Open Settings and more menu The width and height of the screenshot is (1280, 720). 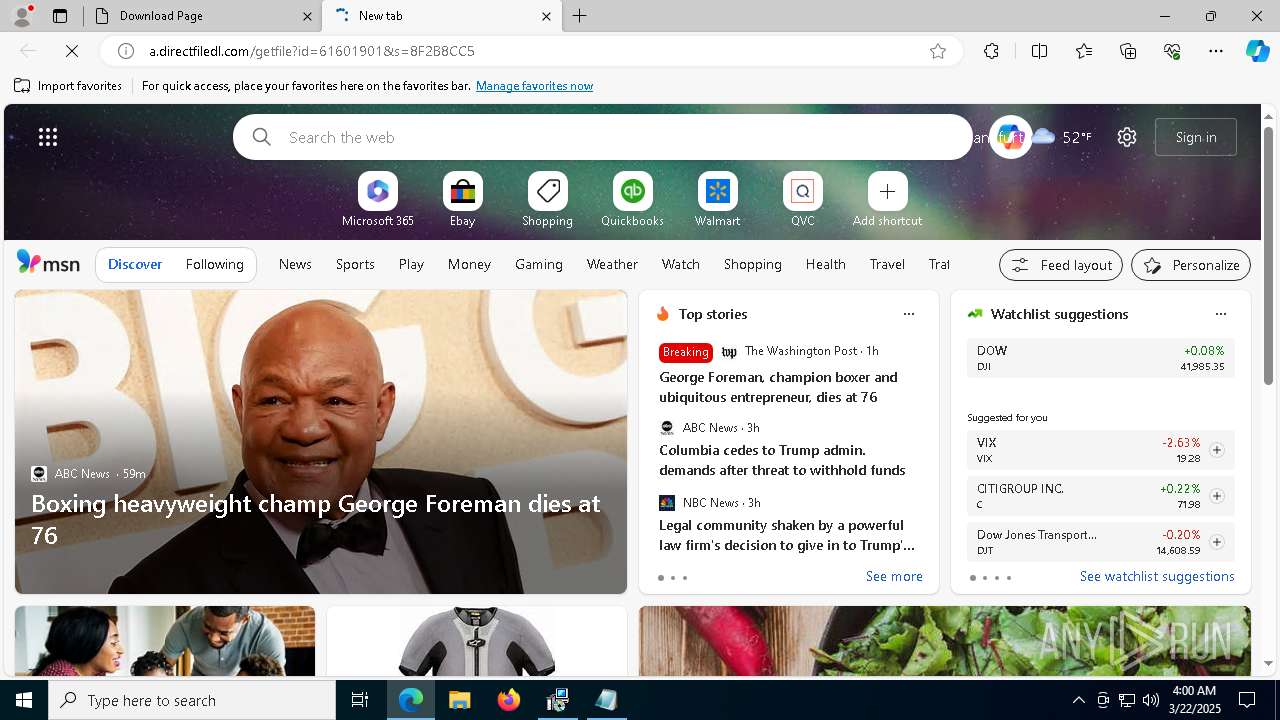tap(1216, 51)
